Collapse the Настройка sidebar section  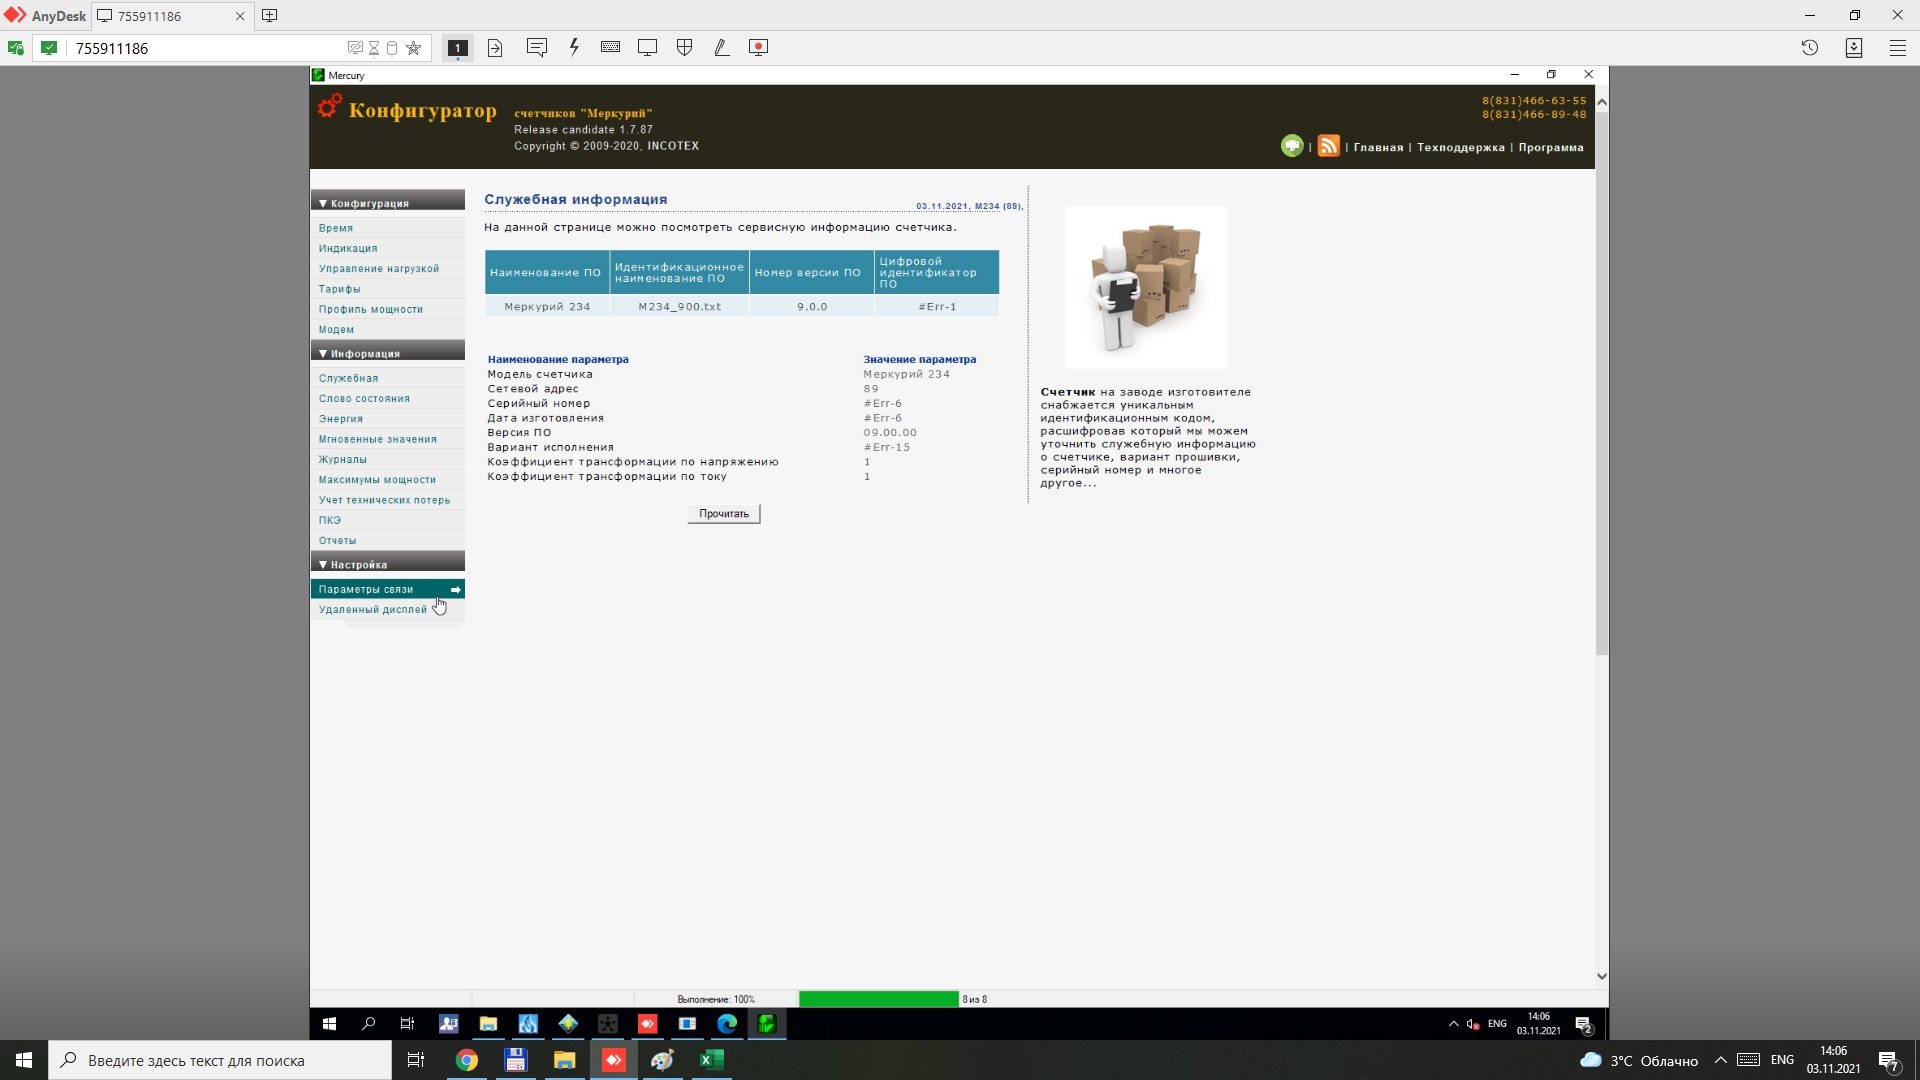point(388,564)
